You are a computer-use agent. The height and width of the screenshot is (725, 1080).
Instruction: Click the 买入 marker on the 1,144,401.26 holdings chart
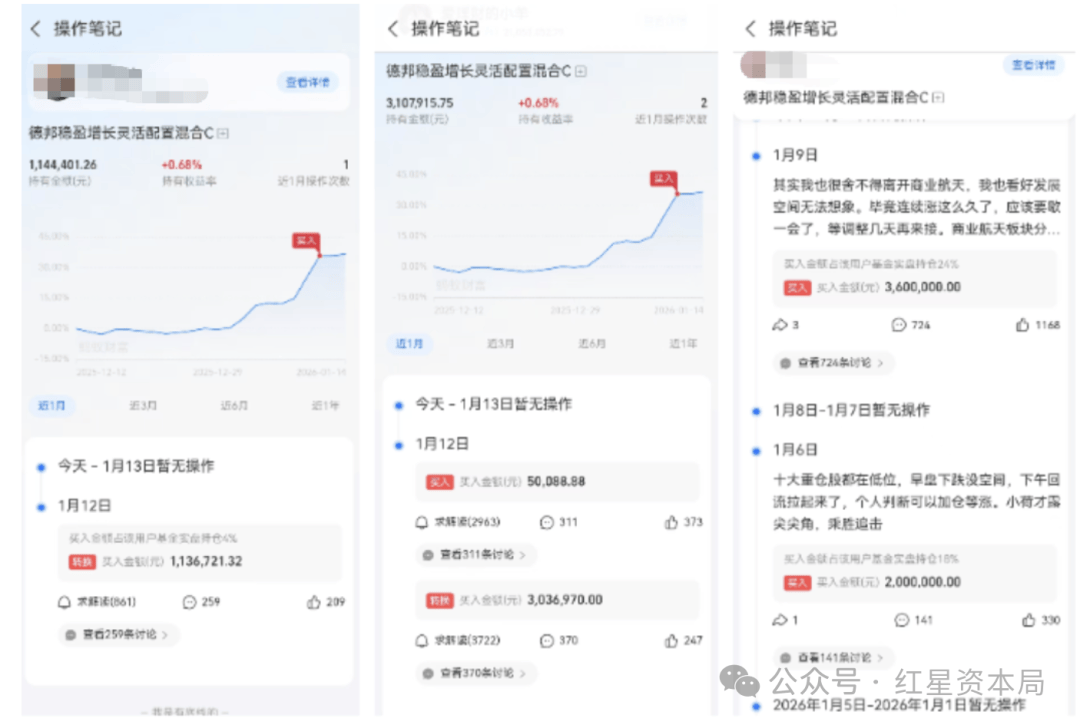point(306,240)
